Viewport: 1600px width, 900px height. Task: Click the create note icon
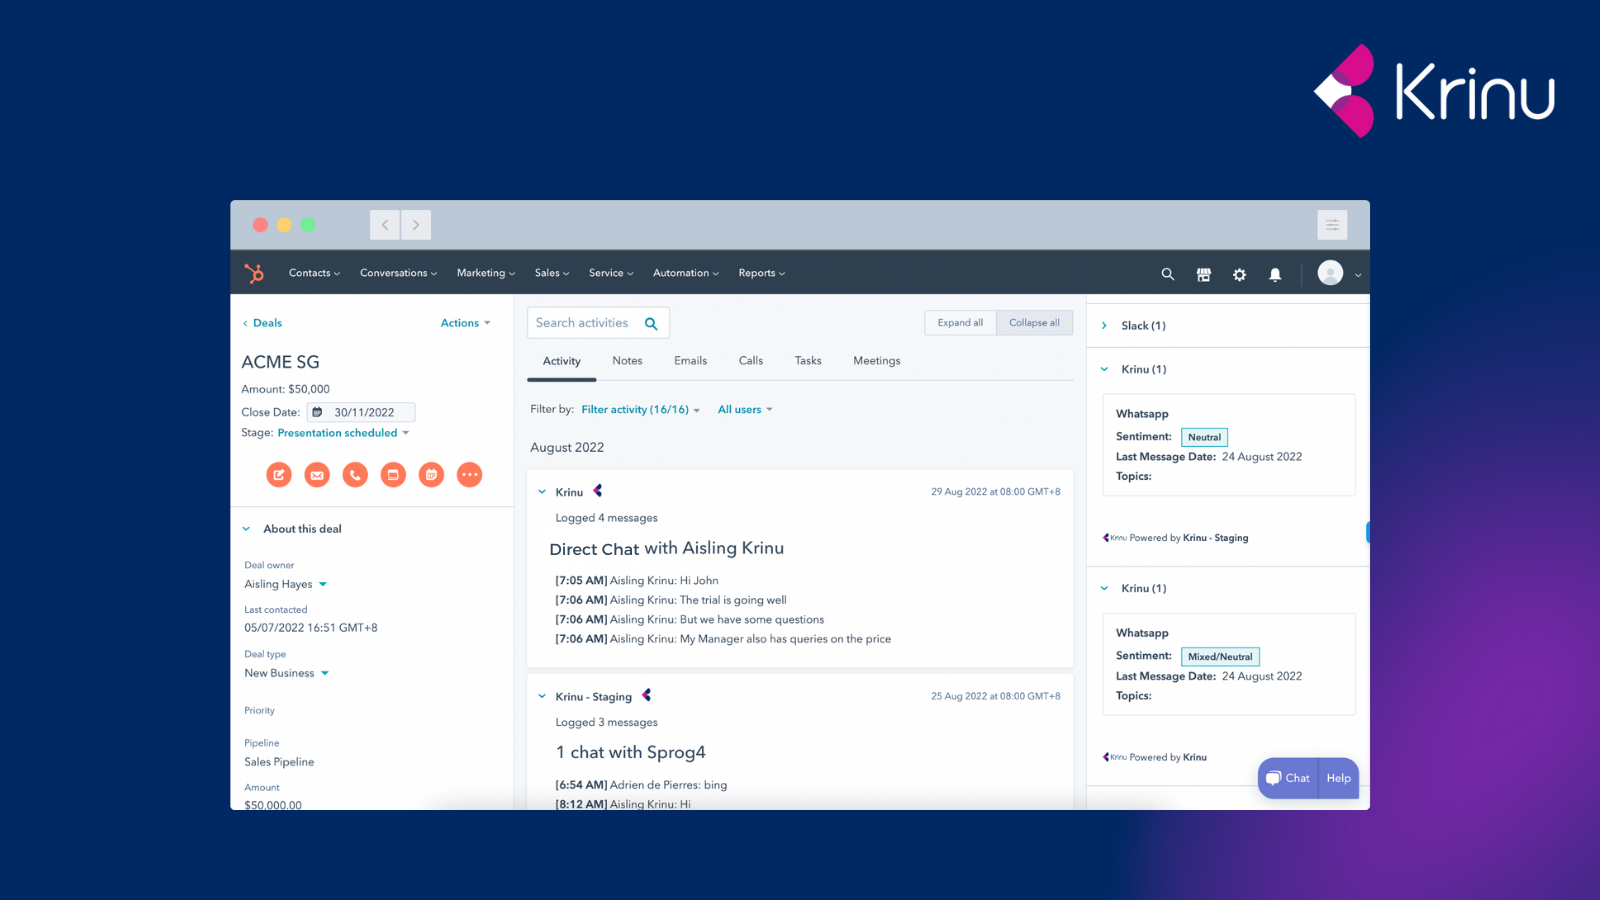pyautogui.click(x=279, y=475)
